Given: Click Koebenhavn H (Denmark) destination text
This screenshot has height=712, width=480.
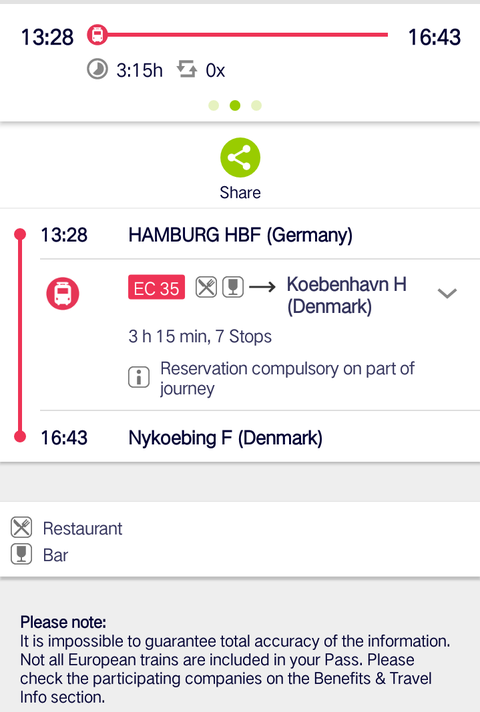Looking at the screenshot, I should coord(346,295).
